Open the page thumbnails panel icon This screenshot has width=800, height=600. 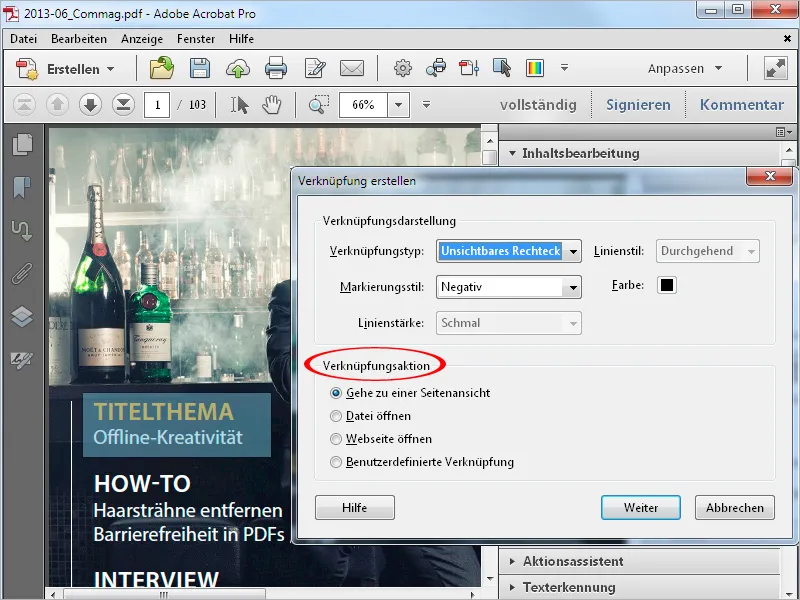click(22, 144)
